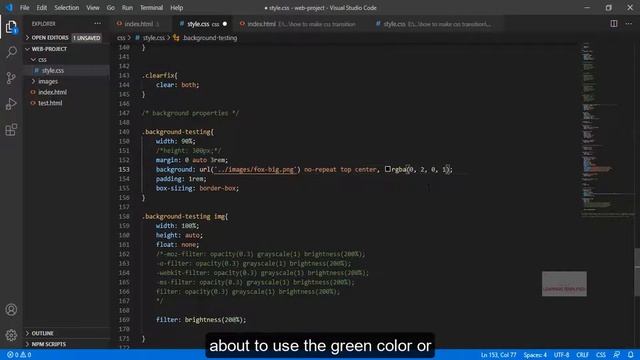Open the Go menu
640x360 pixels.
111,8
